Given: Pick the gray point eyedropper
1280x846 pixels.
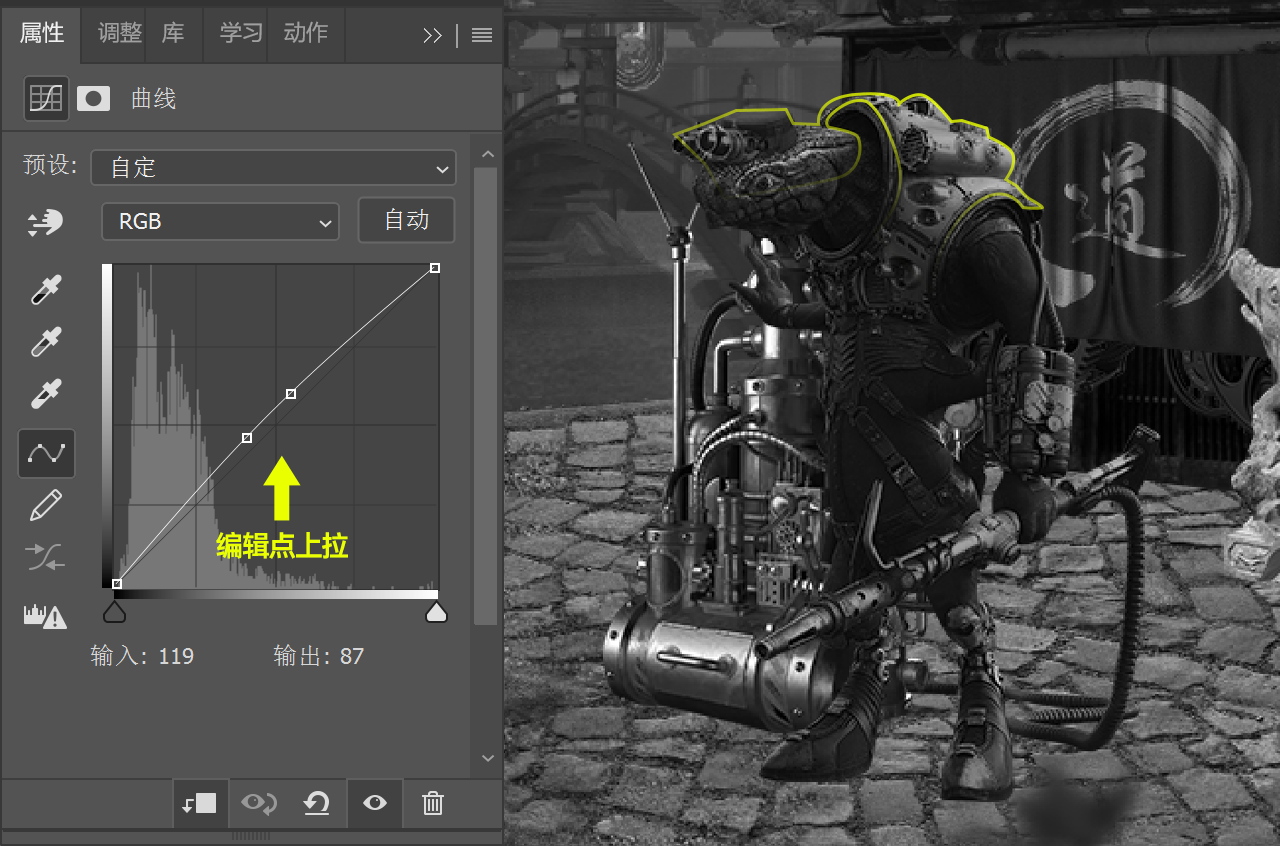Looking at the screenshot, I should click(46, 343).
